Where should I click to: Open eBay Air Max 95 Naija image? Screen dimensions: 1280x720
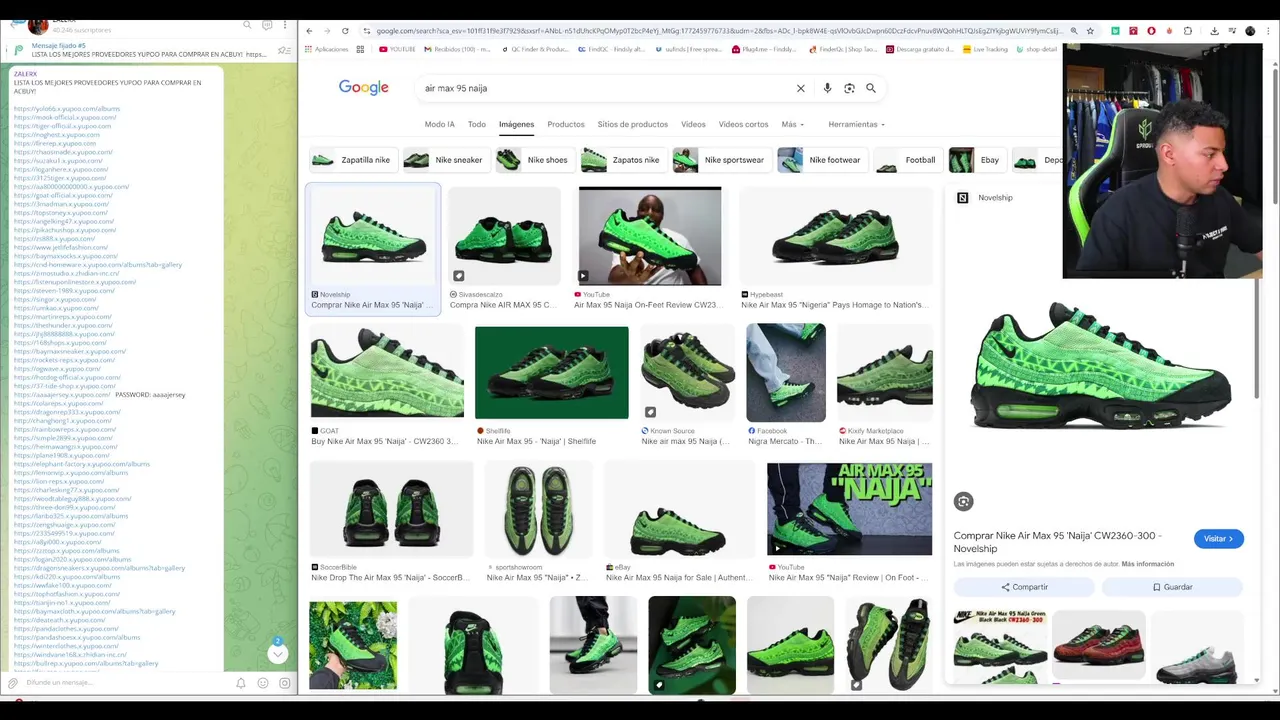coord(679,510)
